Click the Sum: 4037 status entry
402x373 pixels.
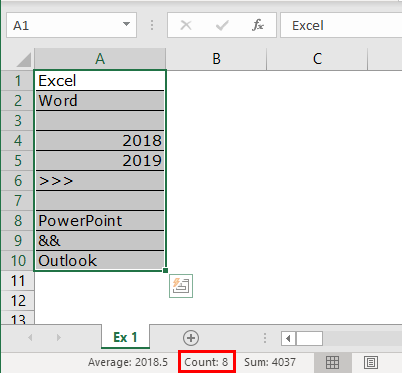pyautogui.click(x=270, y=362)
